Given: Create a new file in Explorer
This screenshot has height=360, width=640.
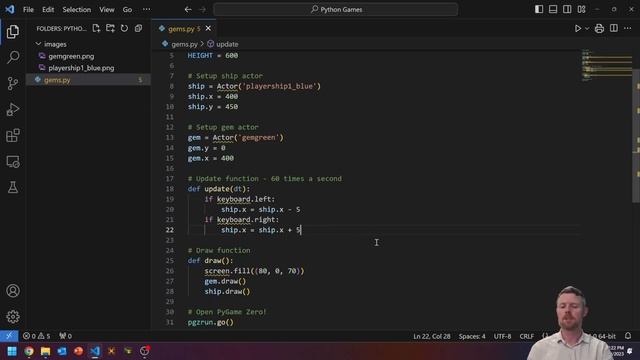Looking at the screenshot, I should 96,28.
